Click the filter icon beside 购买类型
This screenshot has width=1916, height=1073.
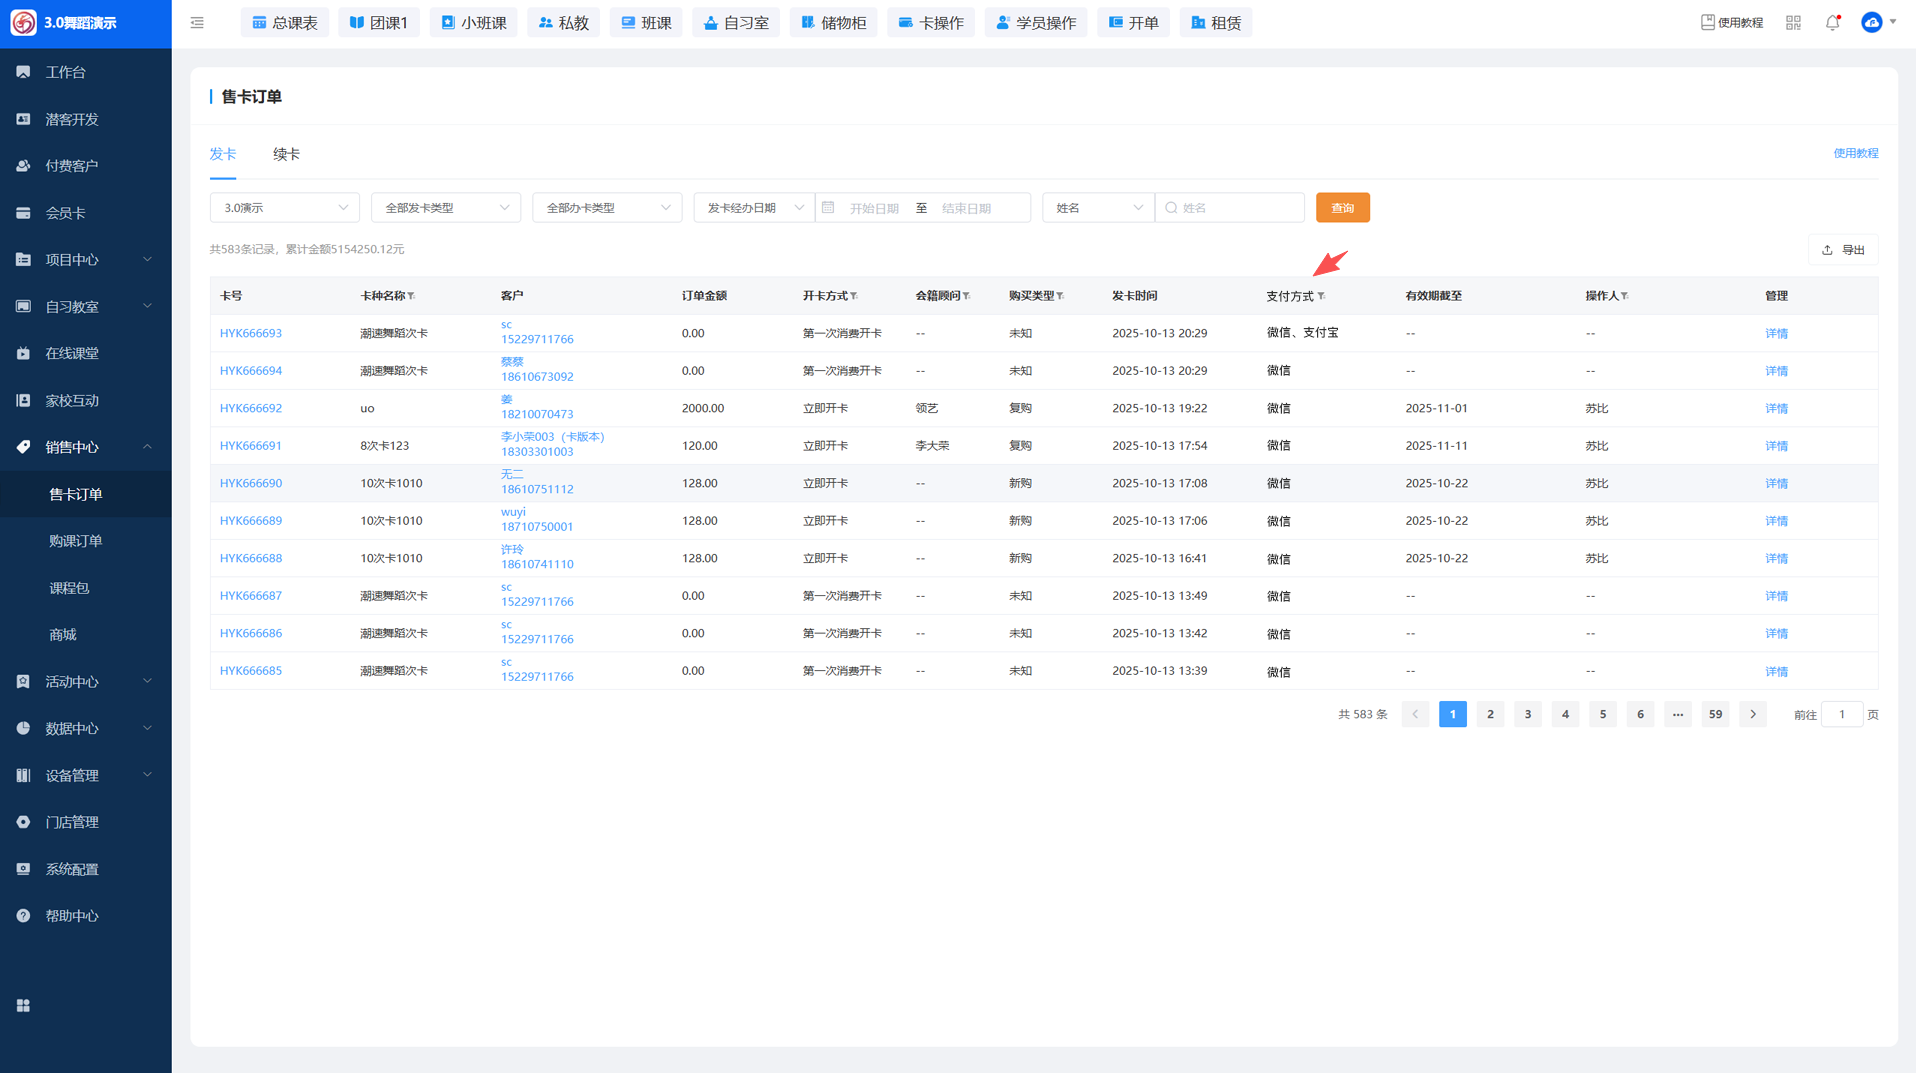click(1061, 296)
